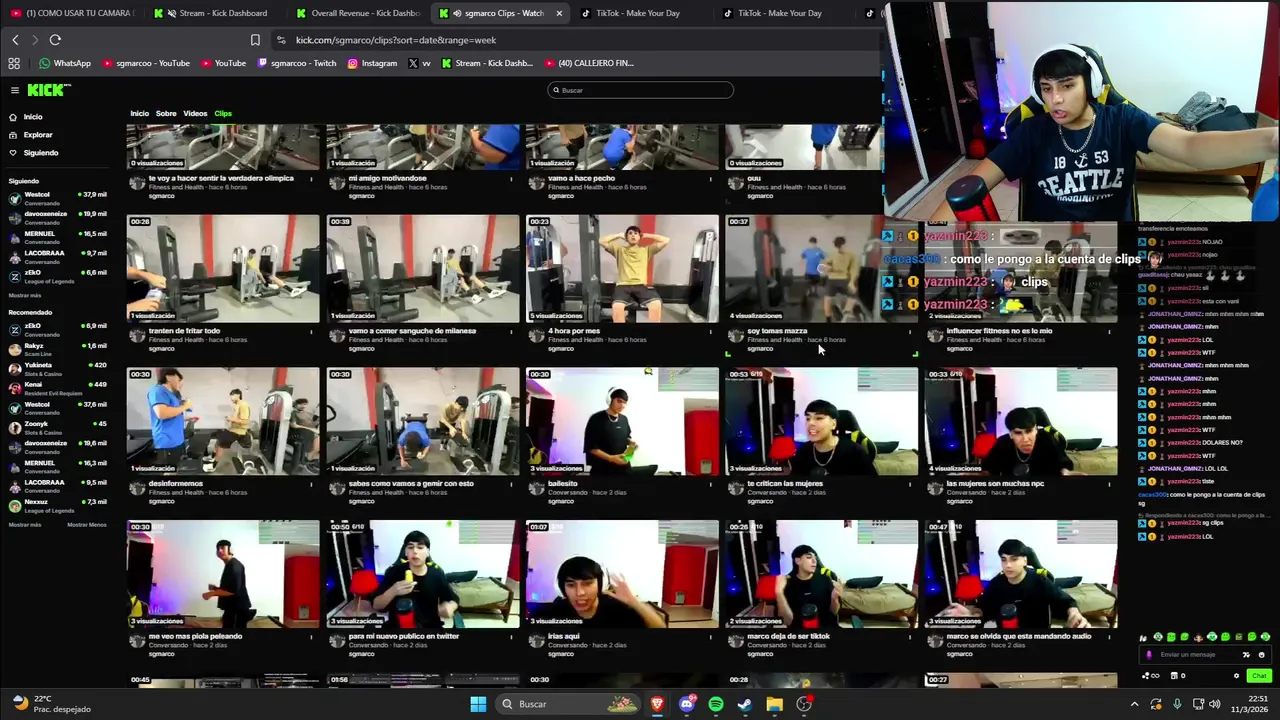Image resolution: width=1280 pixels, height=720 pixels.
Task: Click the volume icon in system tray
Action: coord(1215,704)
